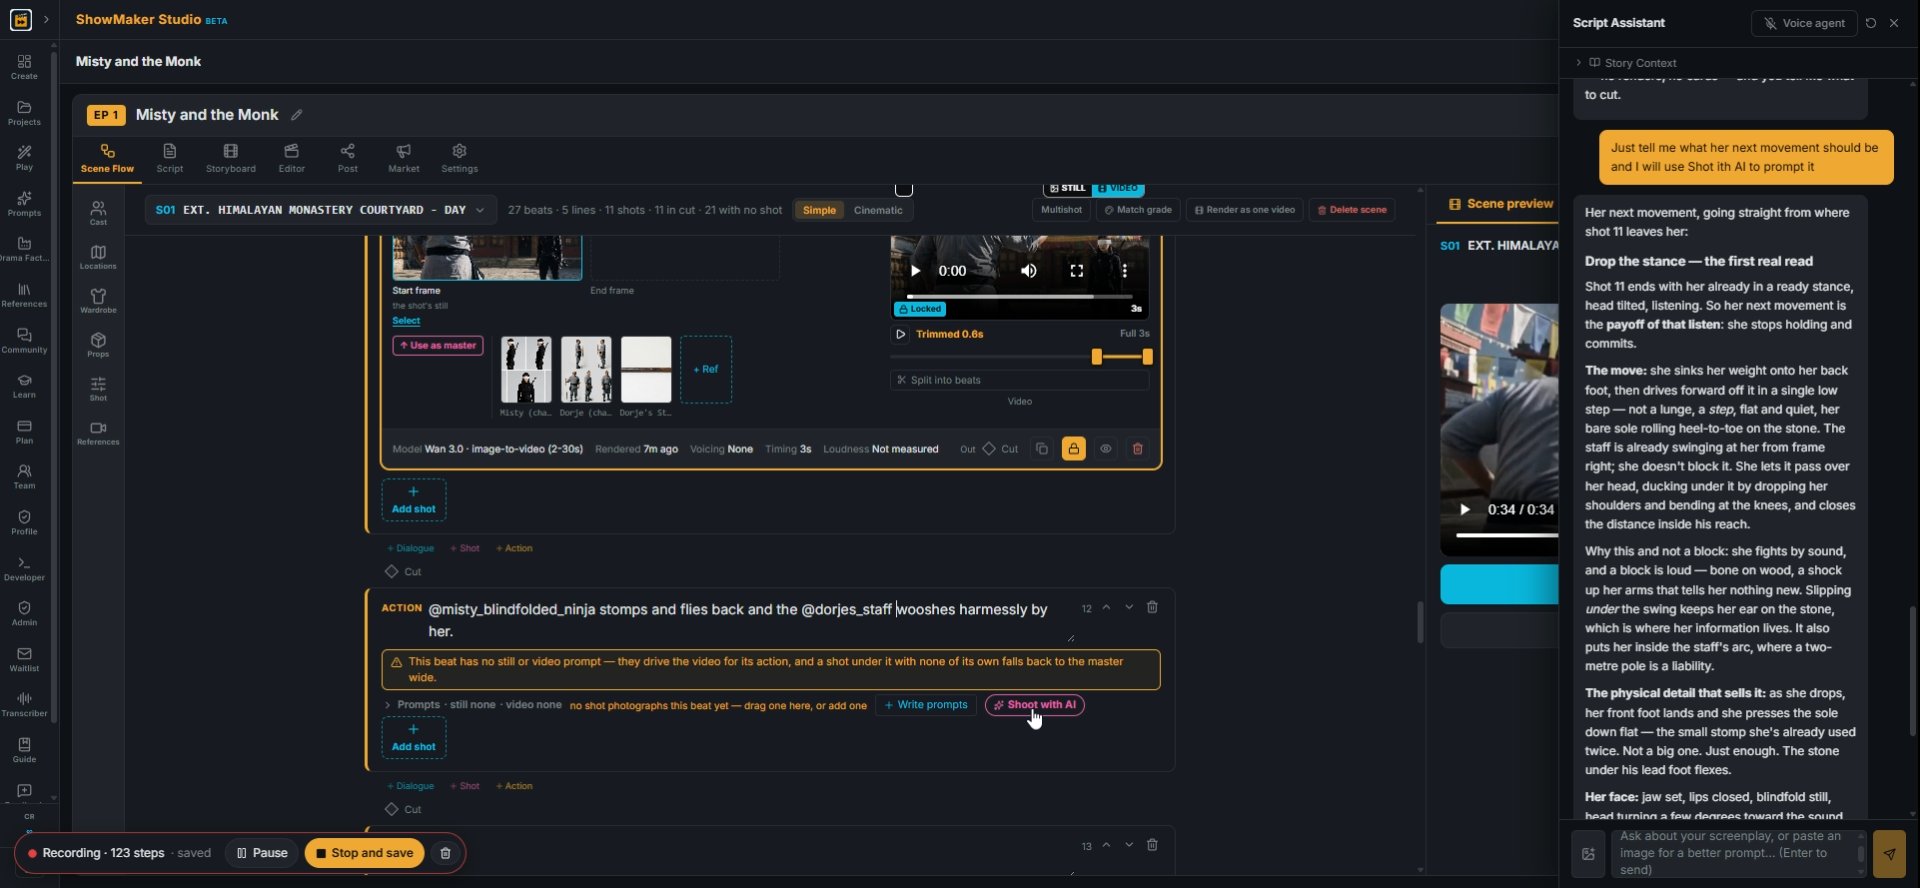The height and width of the screenshot is (888, 1920).
Task: Open the Drama Factory sidebar item
Action: [24, 249]
